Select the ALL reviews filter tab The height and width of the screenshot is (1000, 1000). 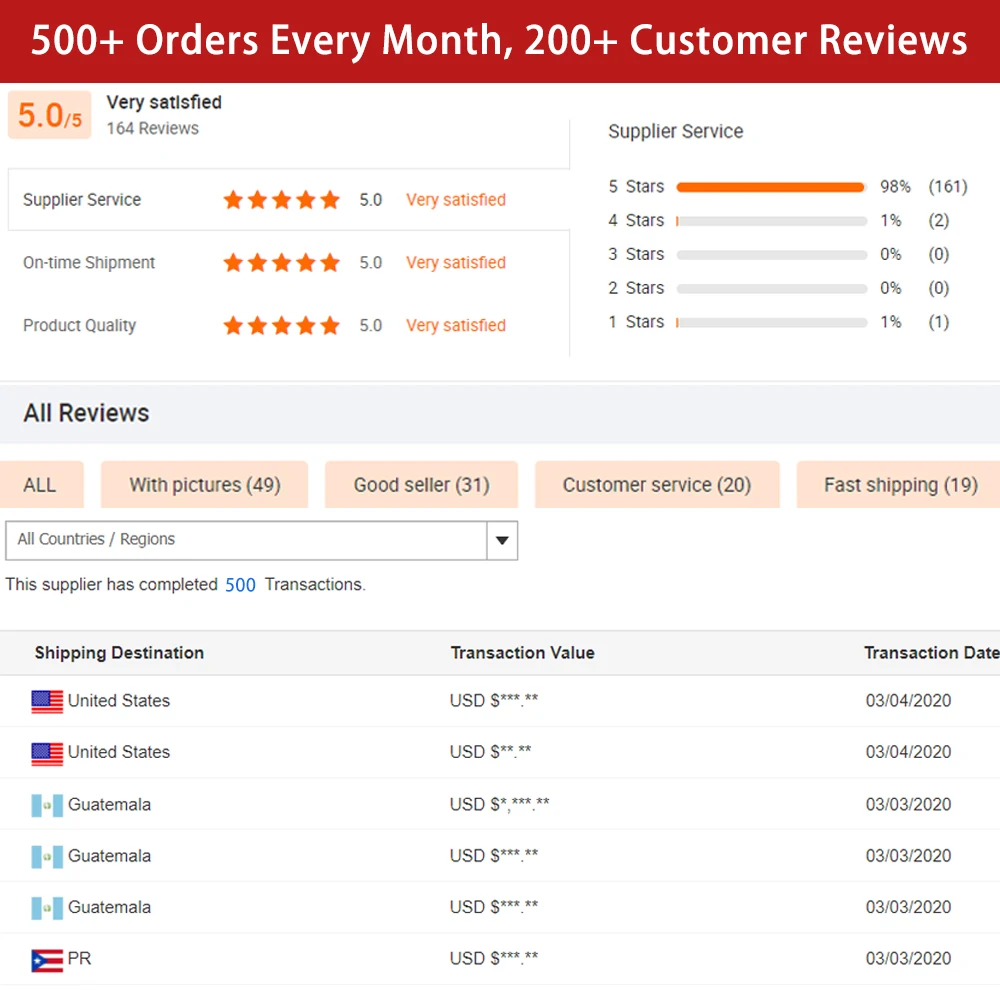tap(40, 485)
